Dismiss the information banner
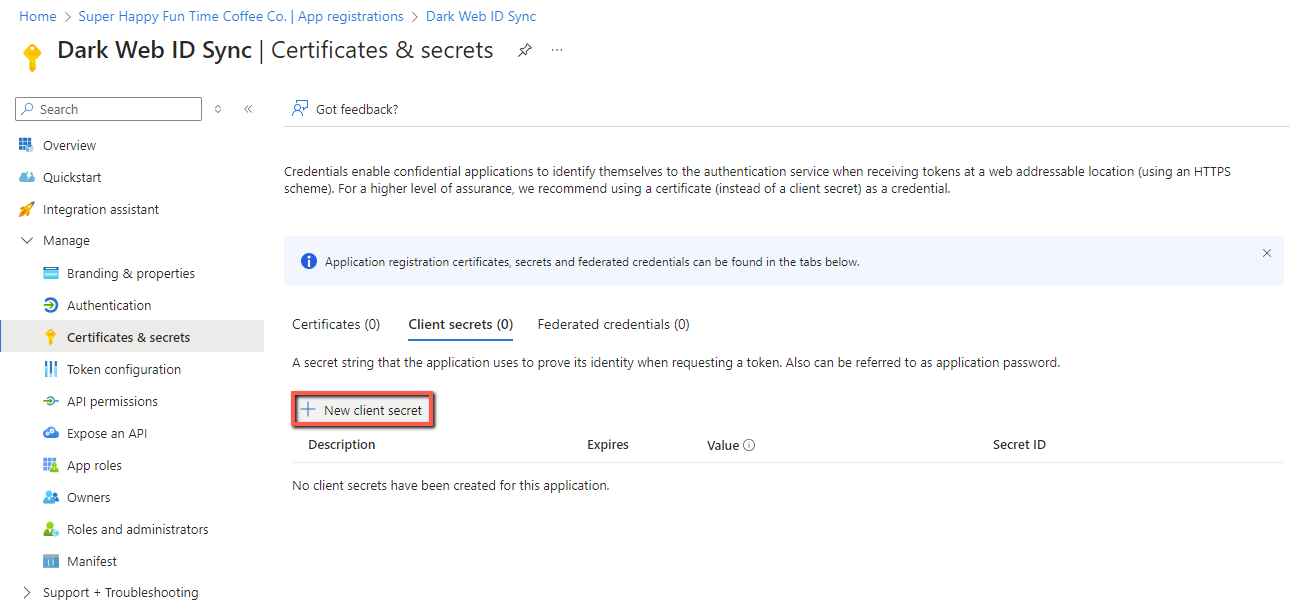Screen dimensions: 1290x614 point(1267,254)
